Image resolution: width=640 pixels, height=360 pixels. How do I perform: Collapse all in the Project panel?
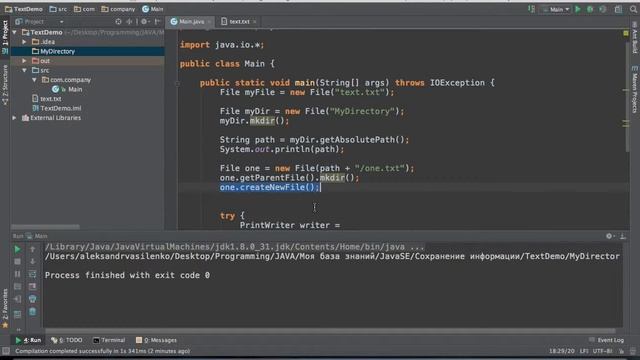tap(129, 22)
